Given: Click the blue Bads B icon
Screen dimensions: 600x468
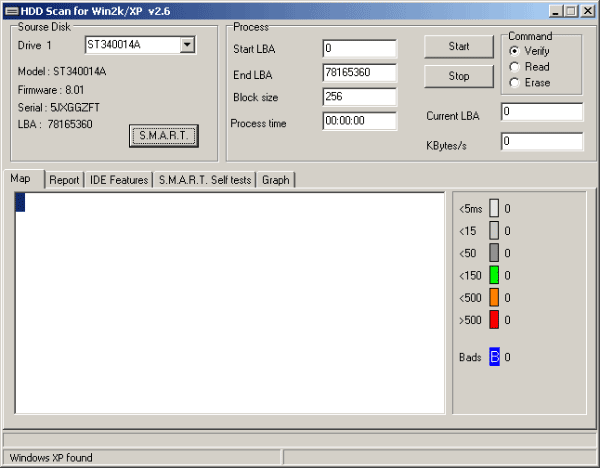Looking at the screenshot, I should pos(494,357).
